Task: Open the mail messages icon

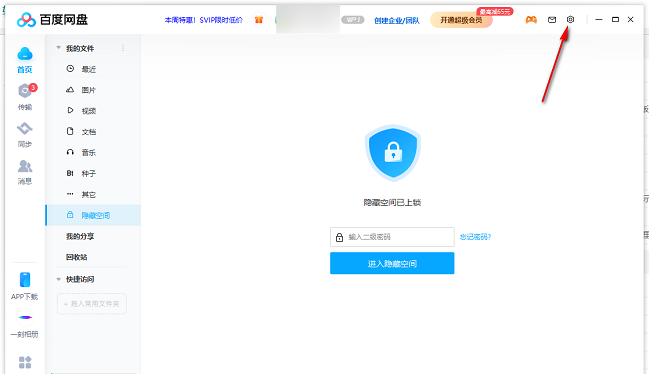Action: [x=552, y=19]
